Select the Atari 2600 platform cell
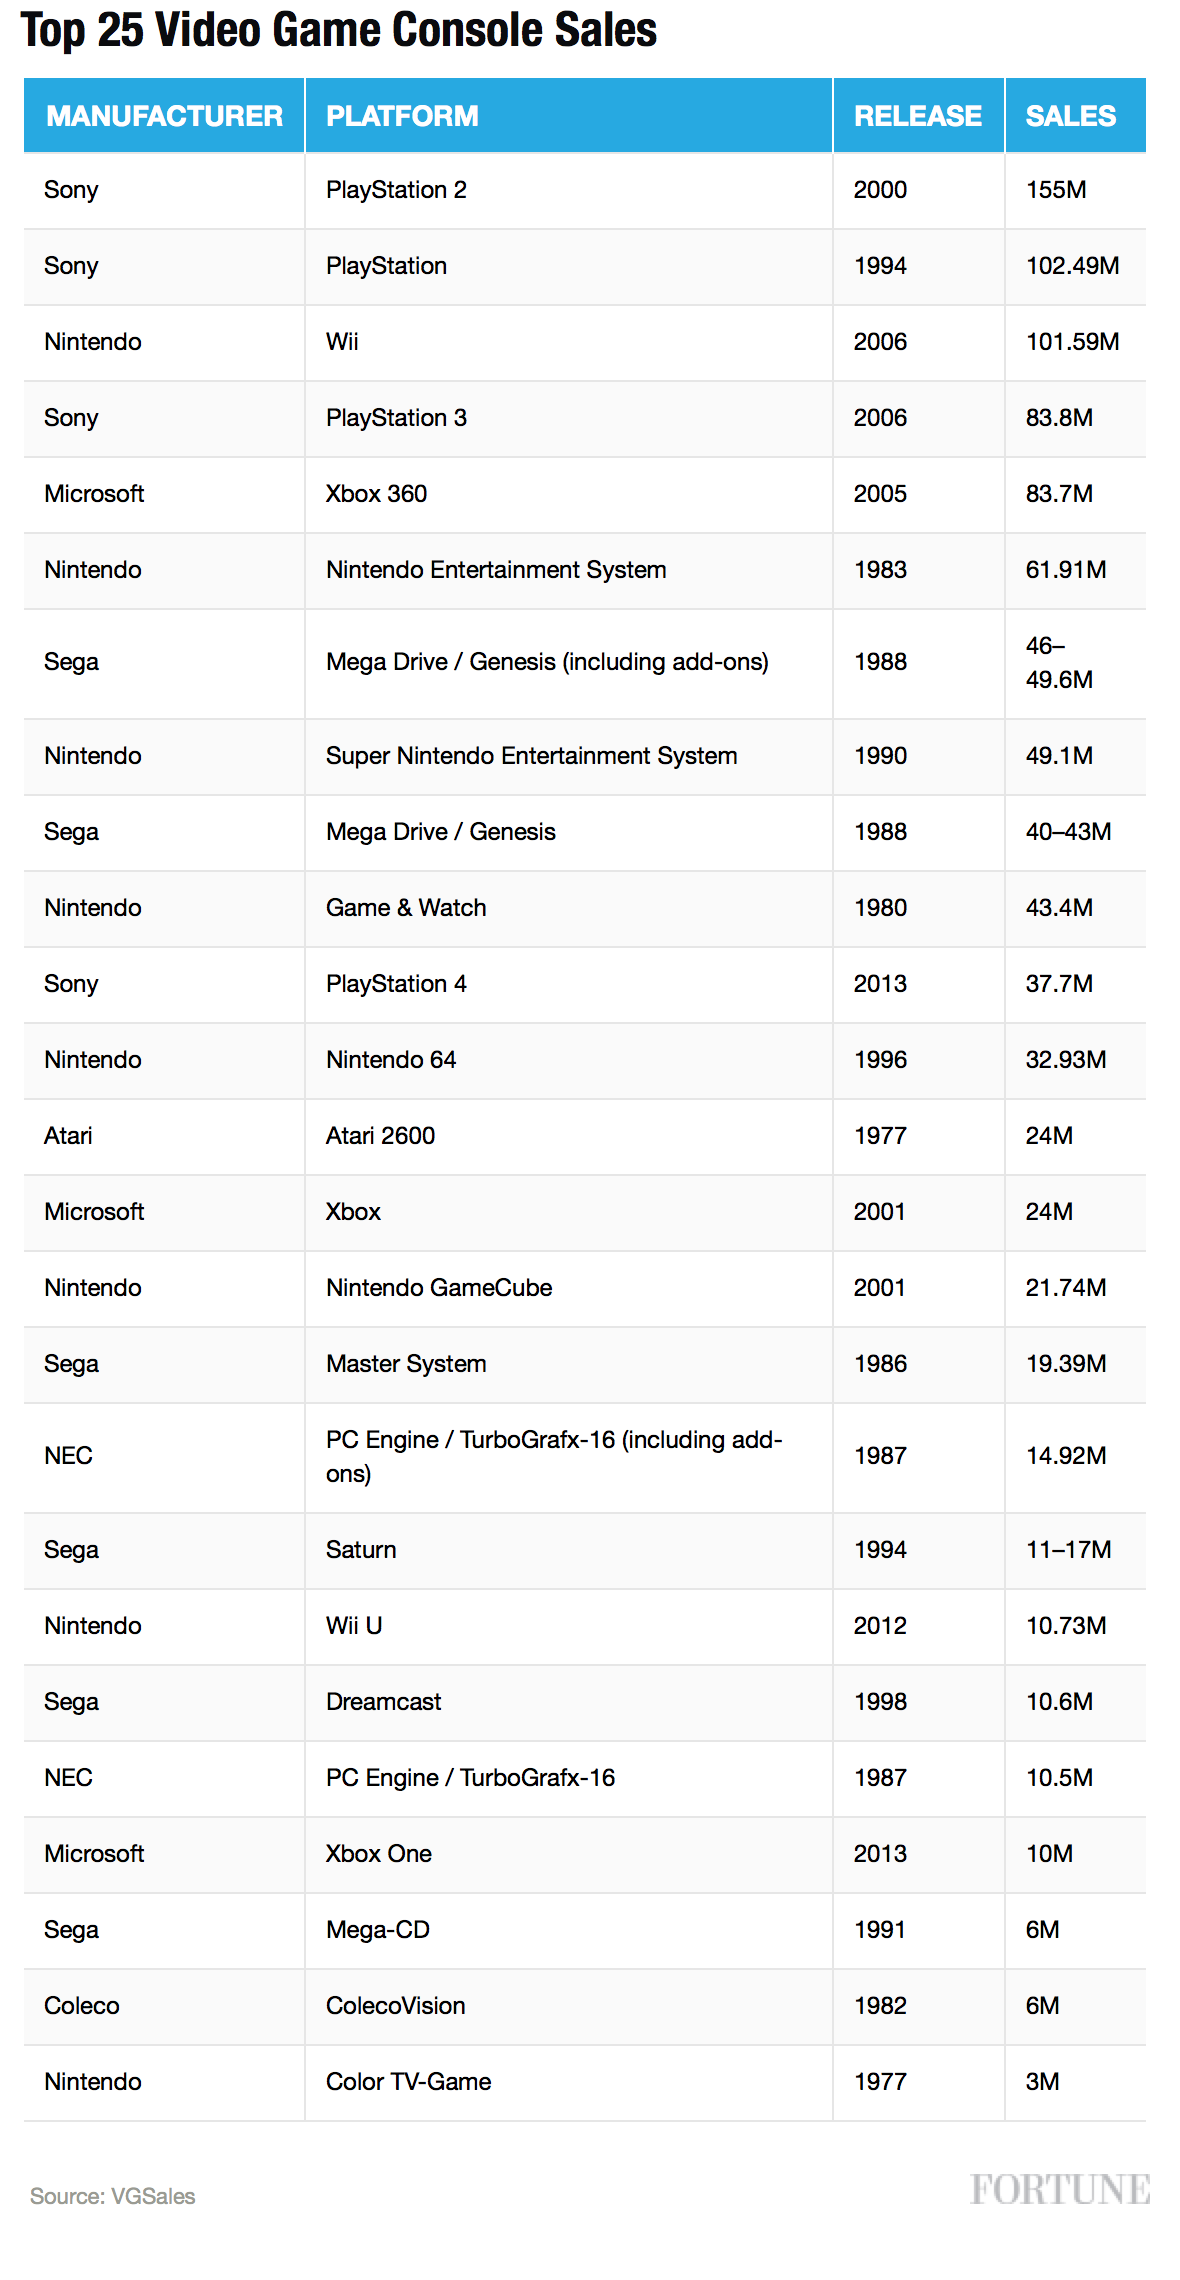 tap(380, 1136)
